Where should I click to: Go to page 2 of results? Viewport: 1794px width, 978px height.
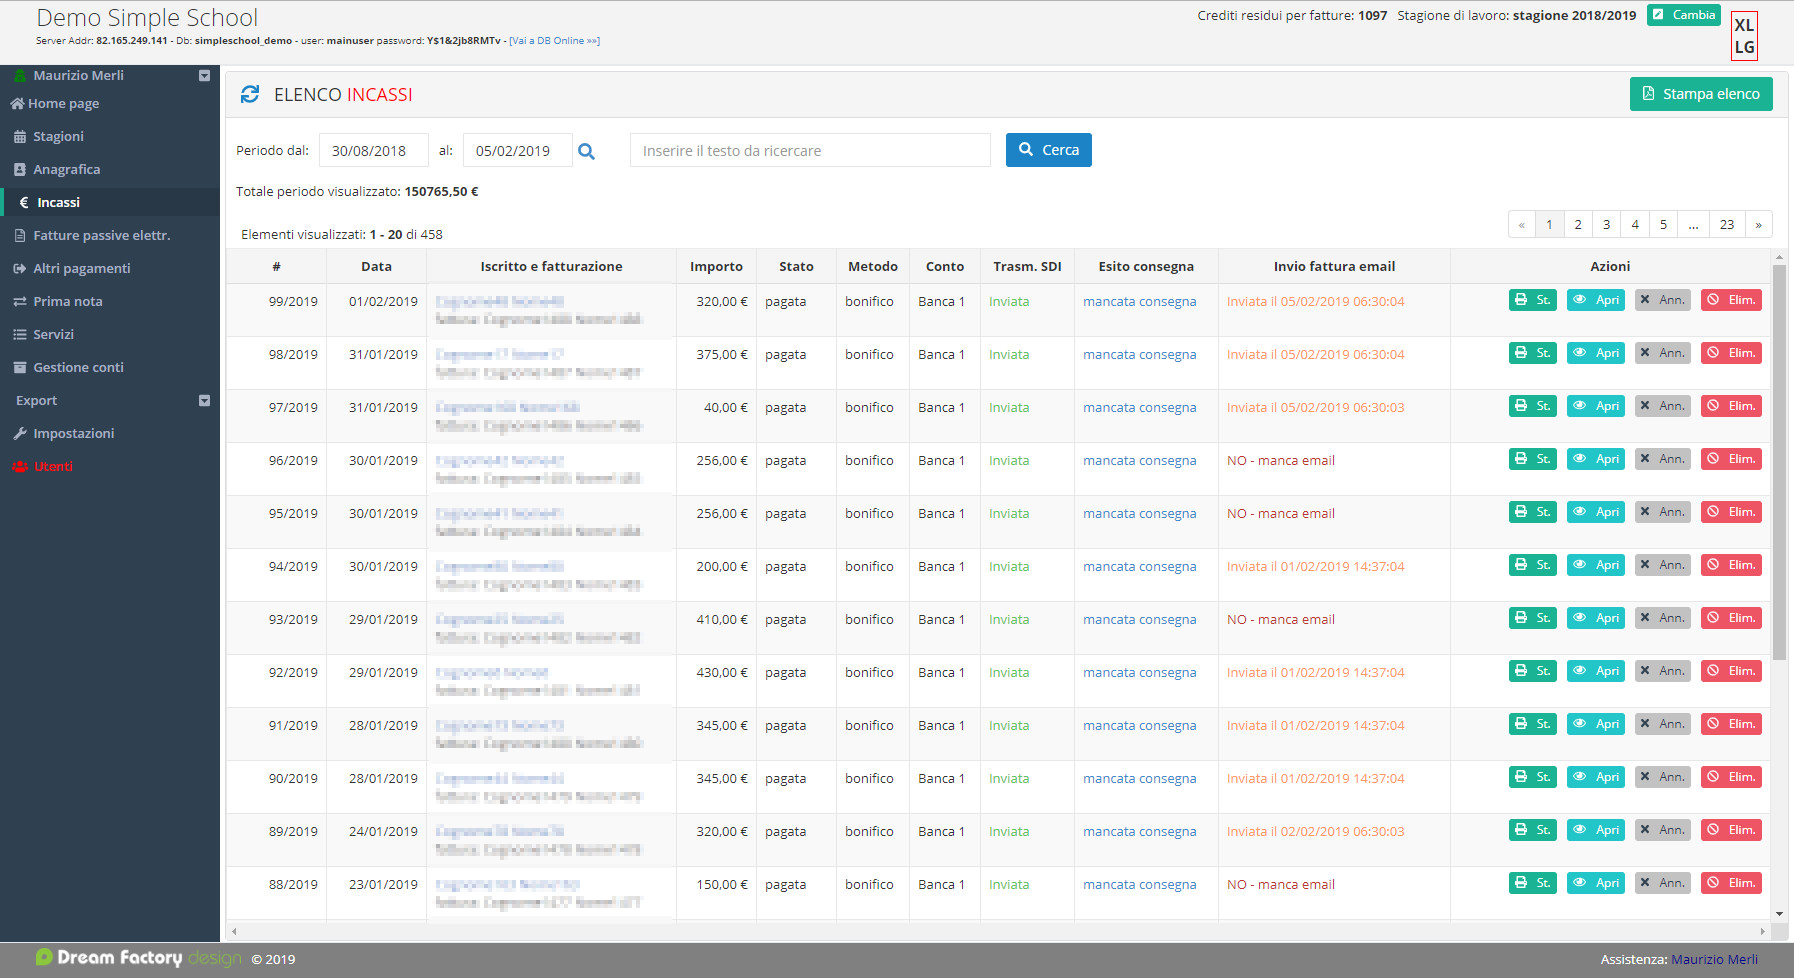[x=1578, y=224]
